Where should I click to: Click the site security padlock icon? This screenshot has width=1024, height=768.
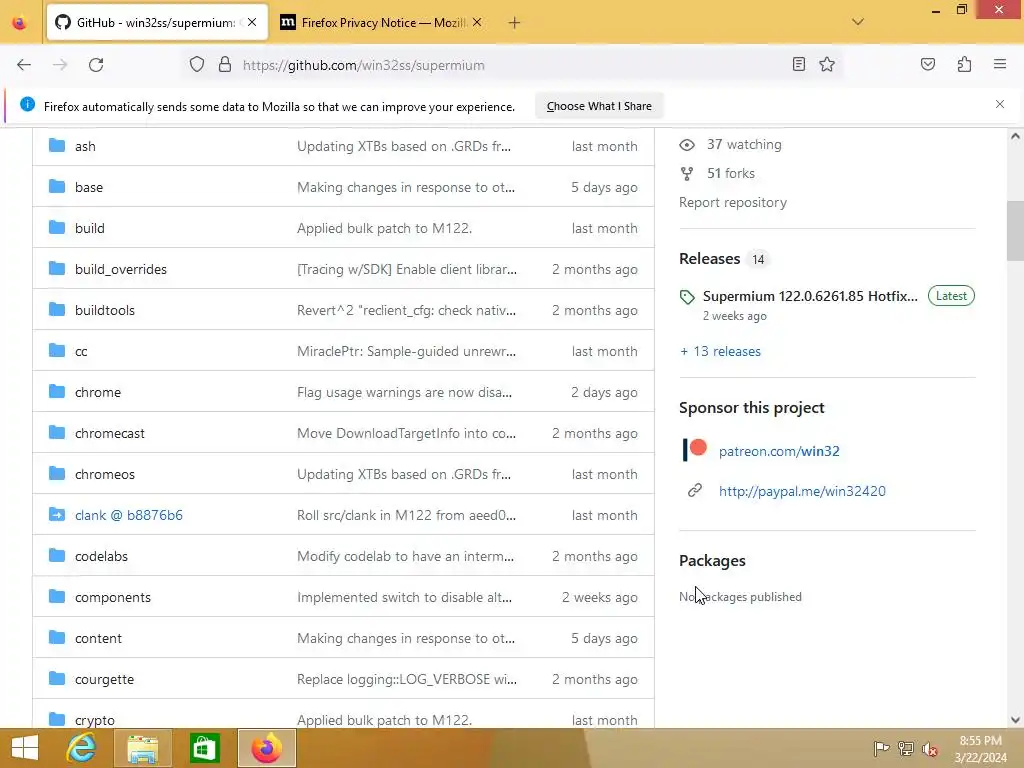(x=225, y=65)
